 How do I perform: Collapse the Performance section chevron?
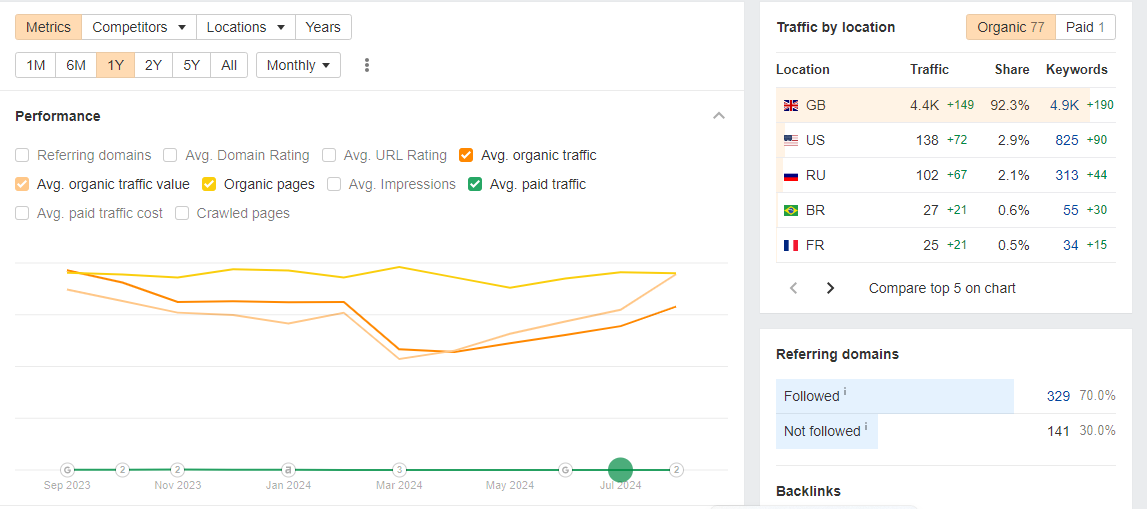point(719,116)
